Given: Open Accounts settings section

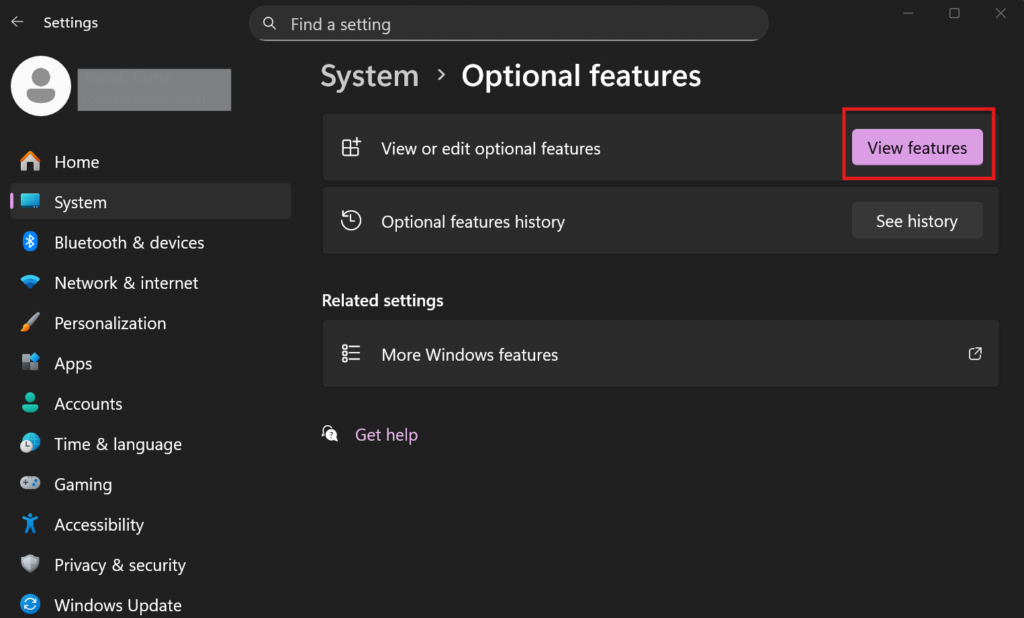Looking at the screenshot, I should click(x=88, y=404).
